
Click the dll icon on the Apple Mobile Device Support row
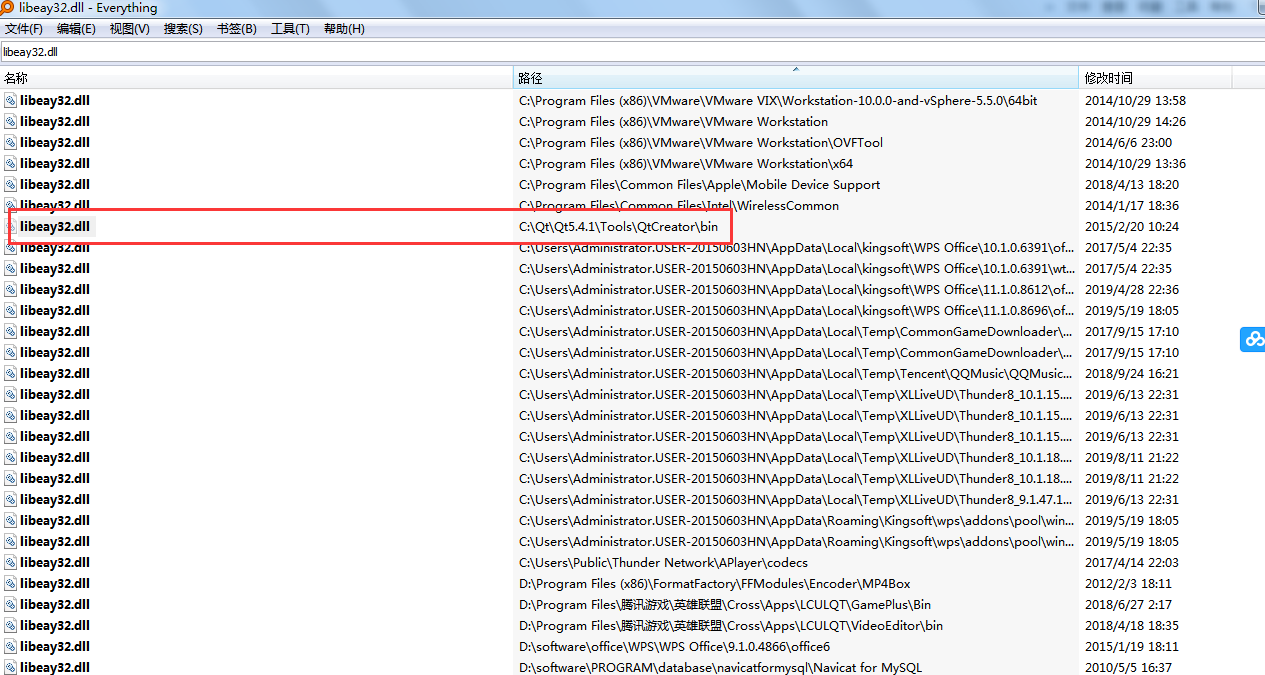(x=10, y=184)
